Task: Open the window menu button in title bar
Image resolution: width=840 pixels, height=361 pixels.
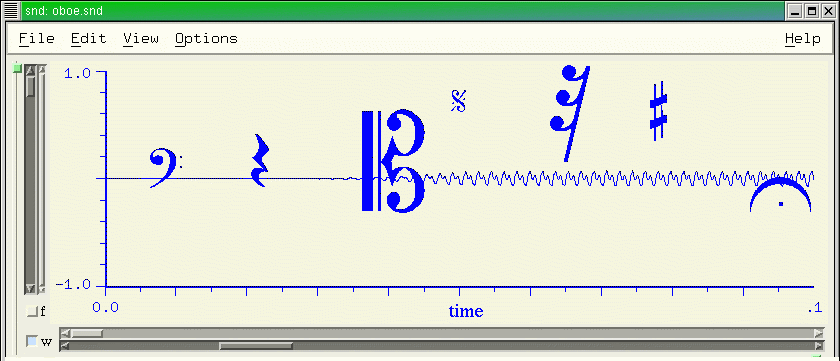Action: click(11, 10)
